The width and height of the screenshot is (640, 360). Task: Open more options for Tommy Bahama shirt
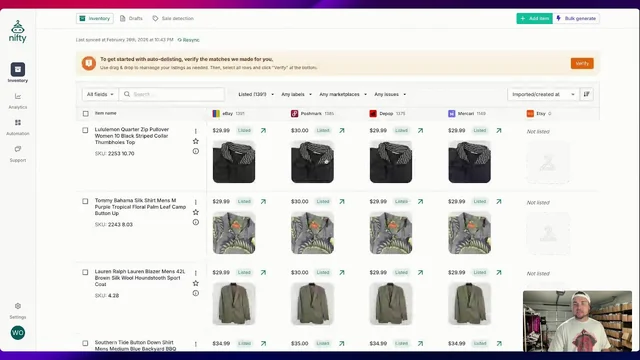[196, 202]
